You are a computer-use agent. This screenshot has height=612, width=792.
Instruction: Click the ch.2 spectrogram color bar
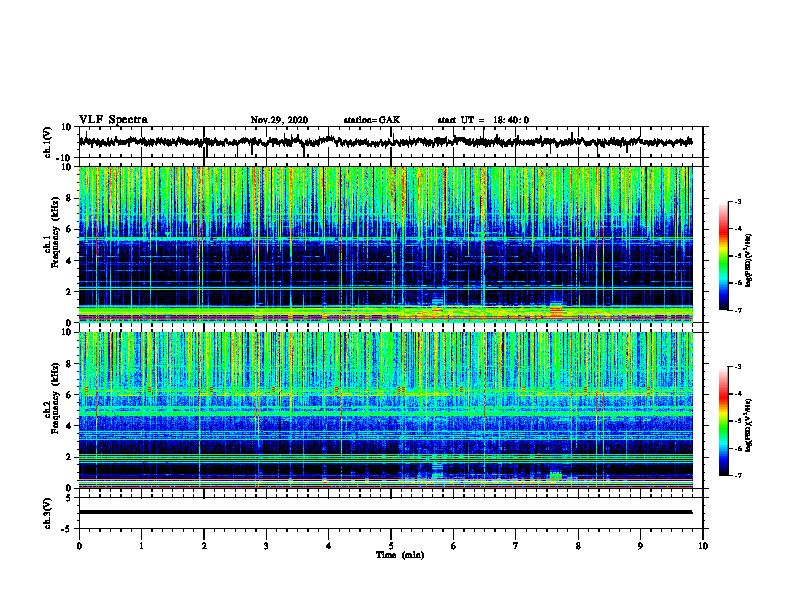click(x=724, y=421)
